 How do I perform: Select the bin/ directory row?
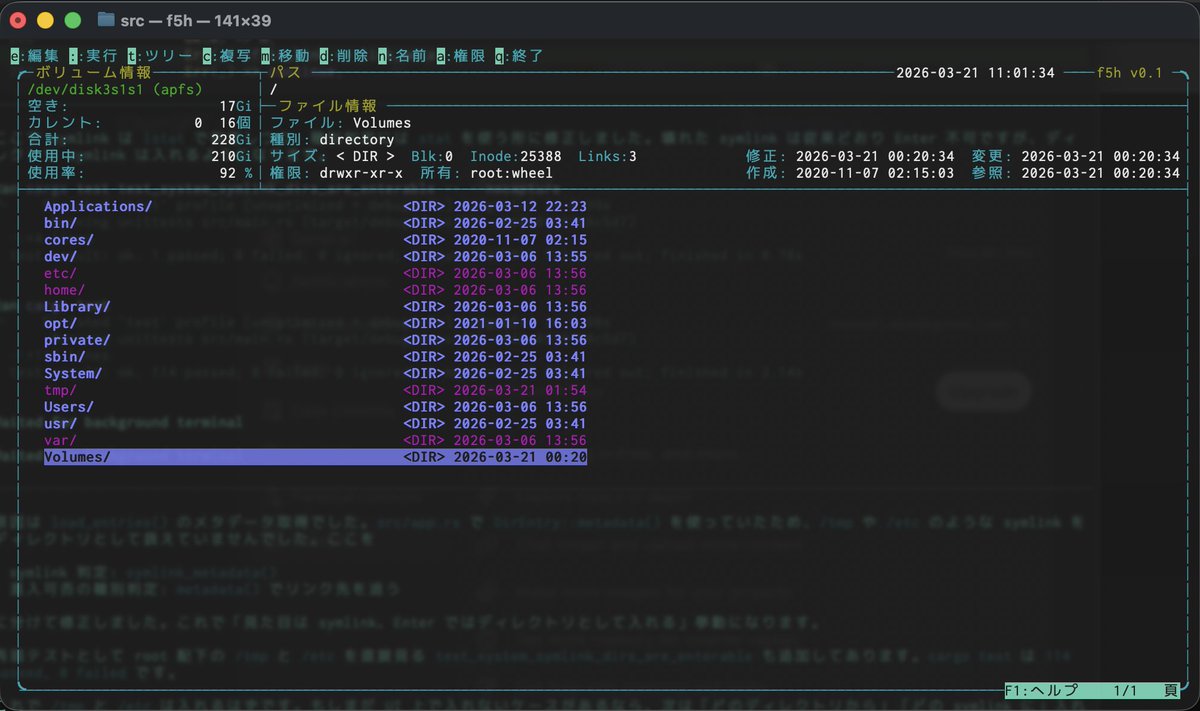tap(315, 223)
